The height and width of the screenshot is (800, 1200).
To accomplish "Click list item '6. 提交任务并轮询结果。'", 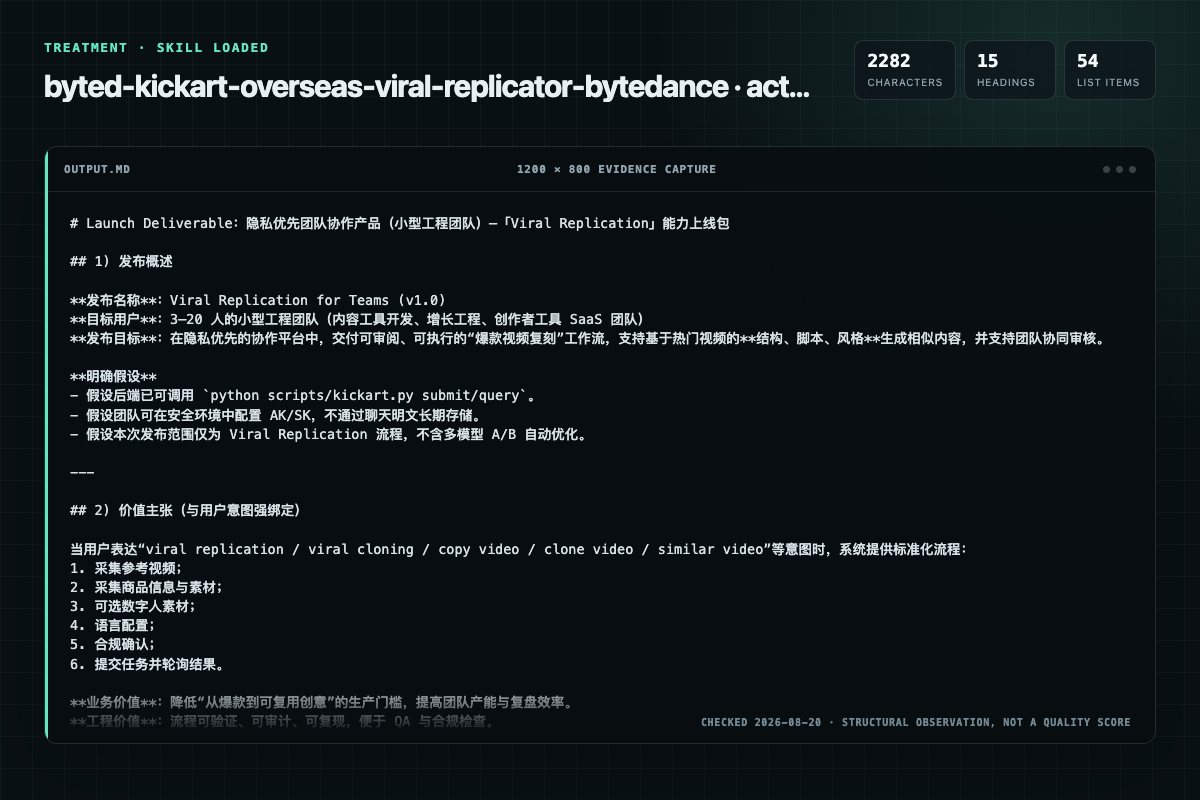I will click(147, 663).
